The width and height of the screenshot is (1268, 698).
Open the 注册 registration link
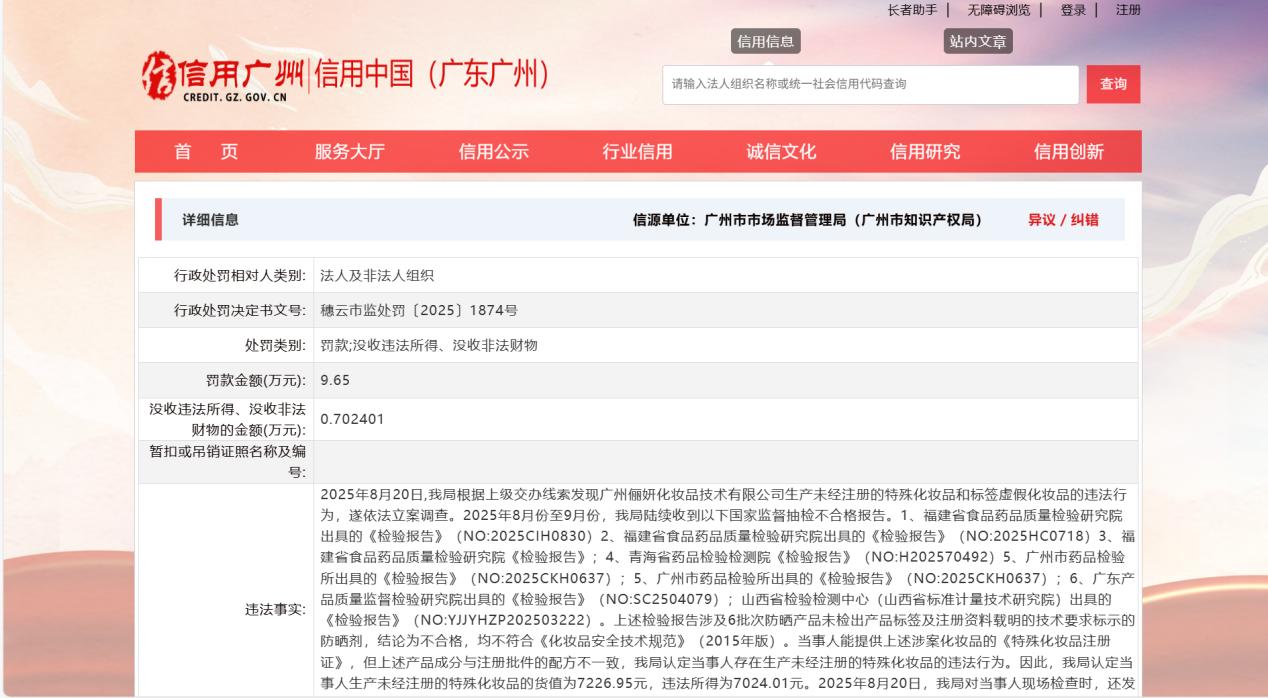click(x=1128, y=10)
